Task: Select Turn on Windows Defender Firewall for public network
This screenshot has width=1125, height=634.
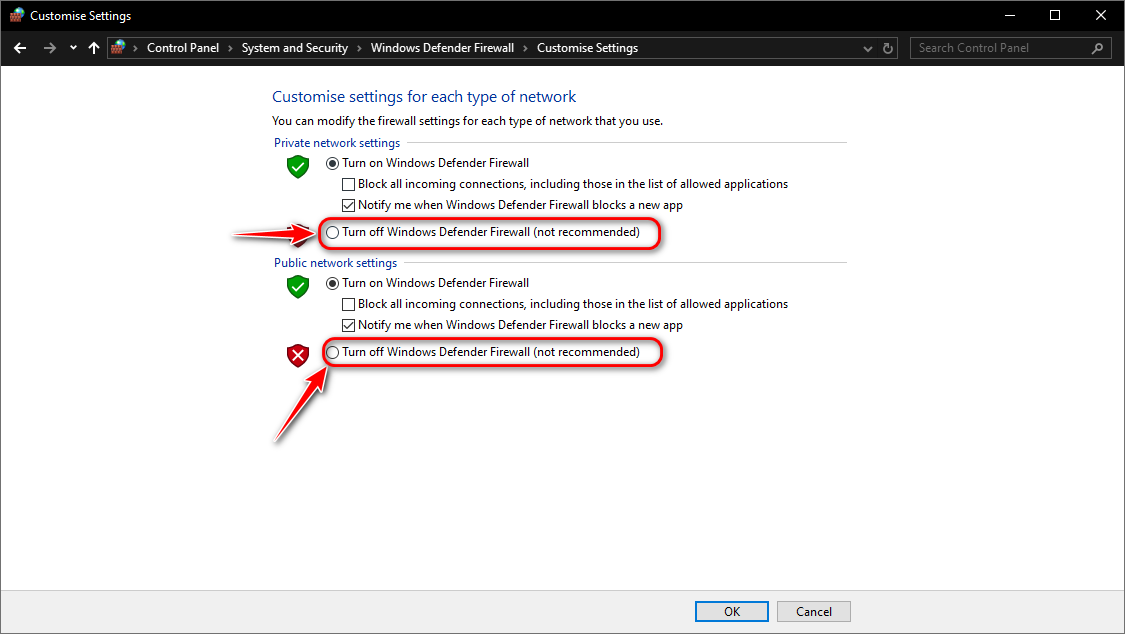Action: [331, 282]
